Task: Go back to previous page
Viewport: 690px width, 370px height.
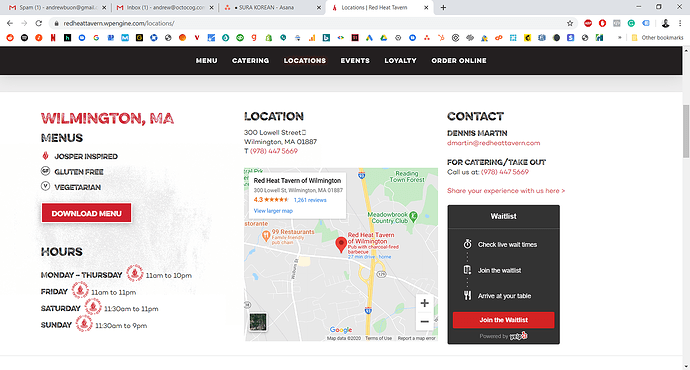Action: (x=10, y=23)
